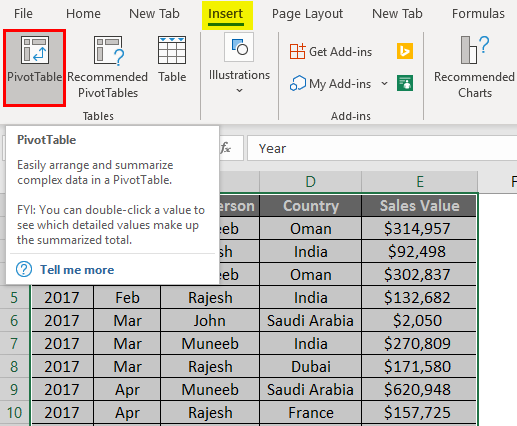Open the New Tab next to Home
Viewport: 517px width, 426px height.
click(x=154, y=14)
